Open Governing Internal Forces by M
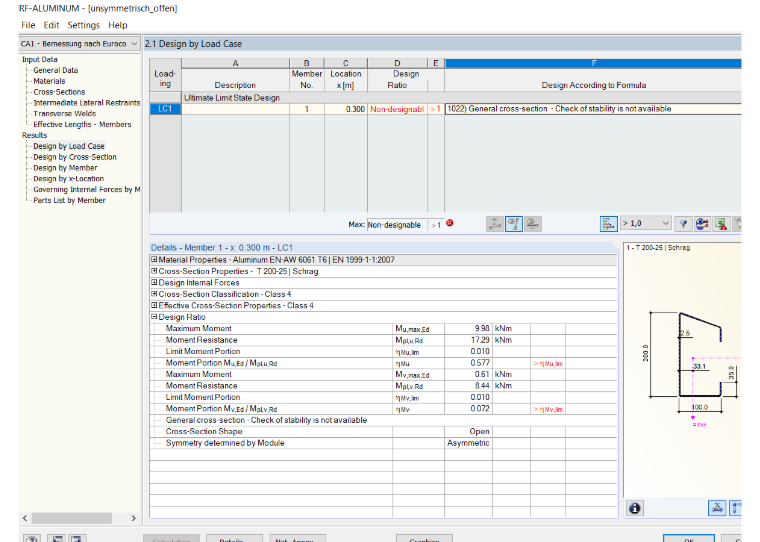760x542 pixels. click(x=87, y=190)
